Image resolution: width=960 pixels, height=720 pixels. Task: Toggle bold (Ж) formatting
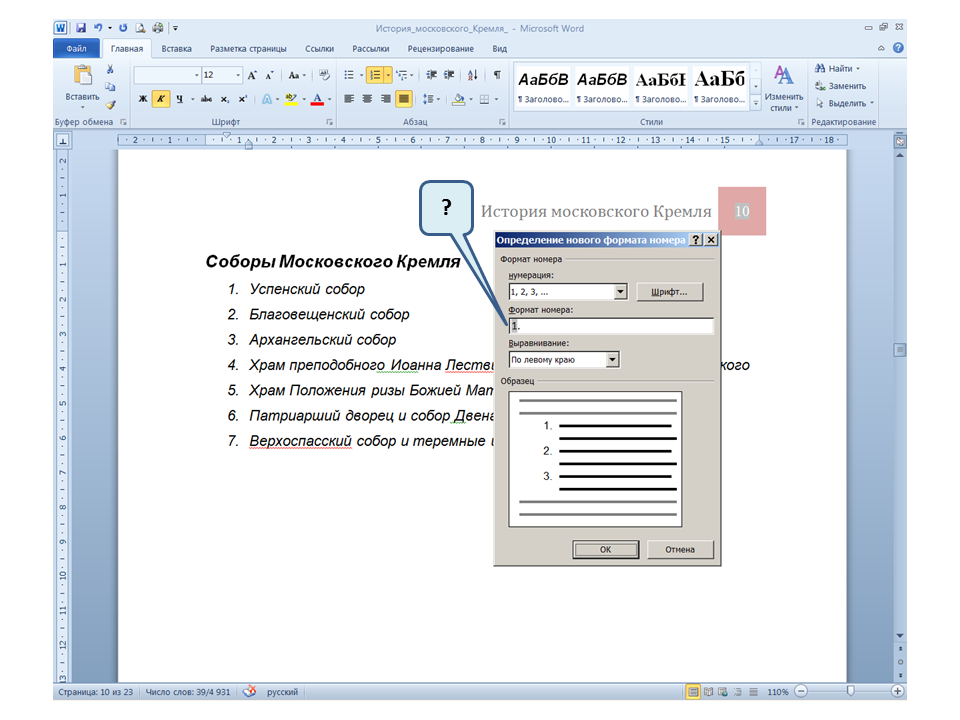pos(142,99)
